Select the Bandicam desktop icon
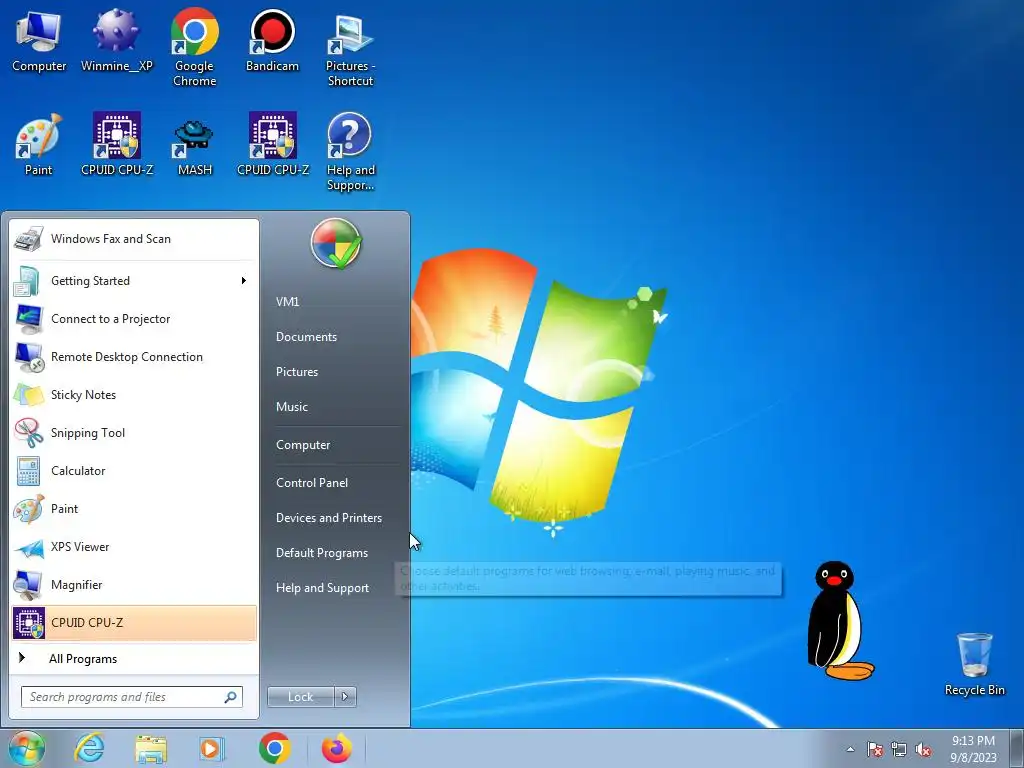The image size is (1024, 768). point(272,42)
